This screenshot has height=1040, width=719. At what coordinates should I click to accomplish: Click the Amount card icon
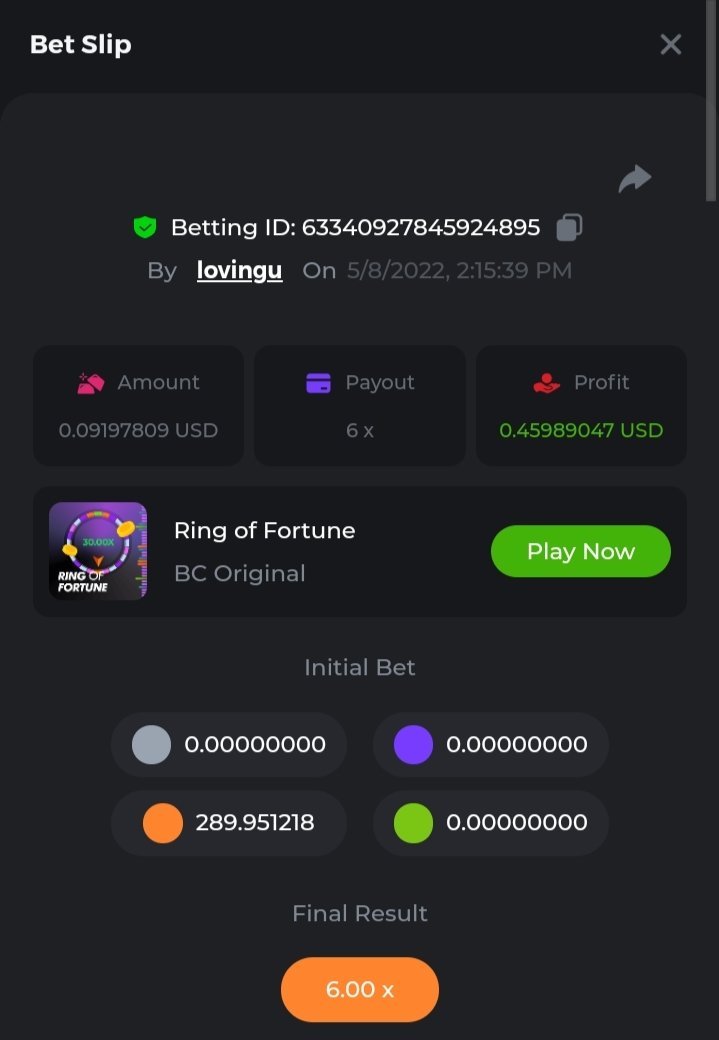tap(91, 382)
